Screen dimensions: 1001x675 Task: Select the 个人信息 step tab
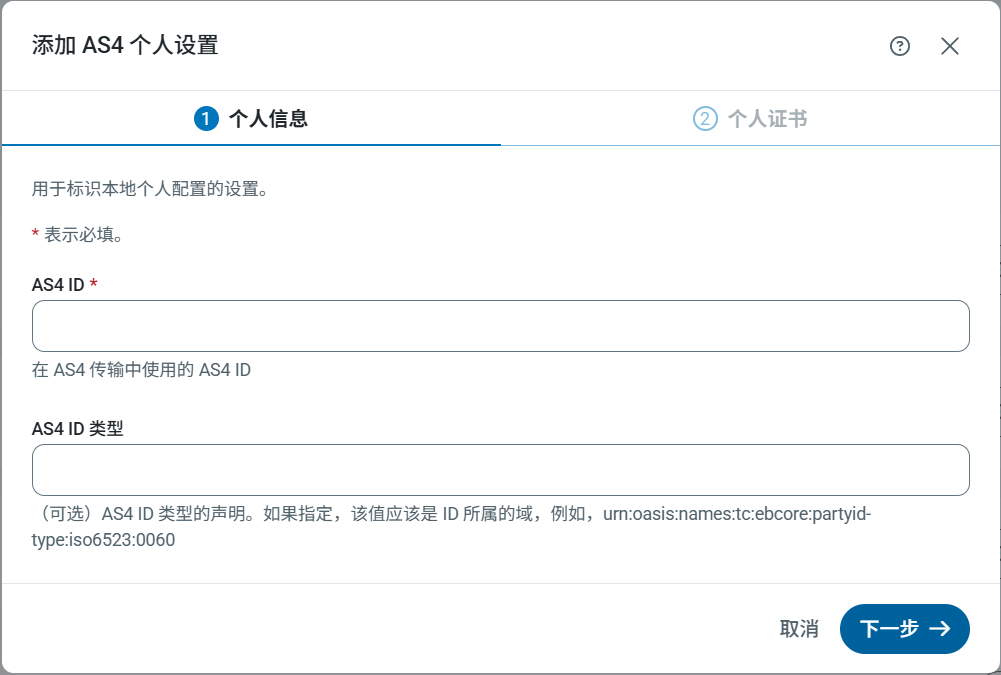click(251, 119)
